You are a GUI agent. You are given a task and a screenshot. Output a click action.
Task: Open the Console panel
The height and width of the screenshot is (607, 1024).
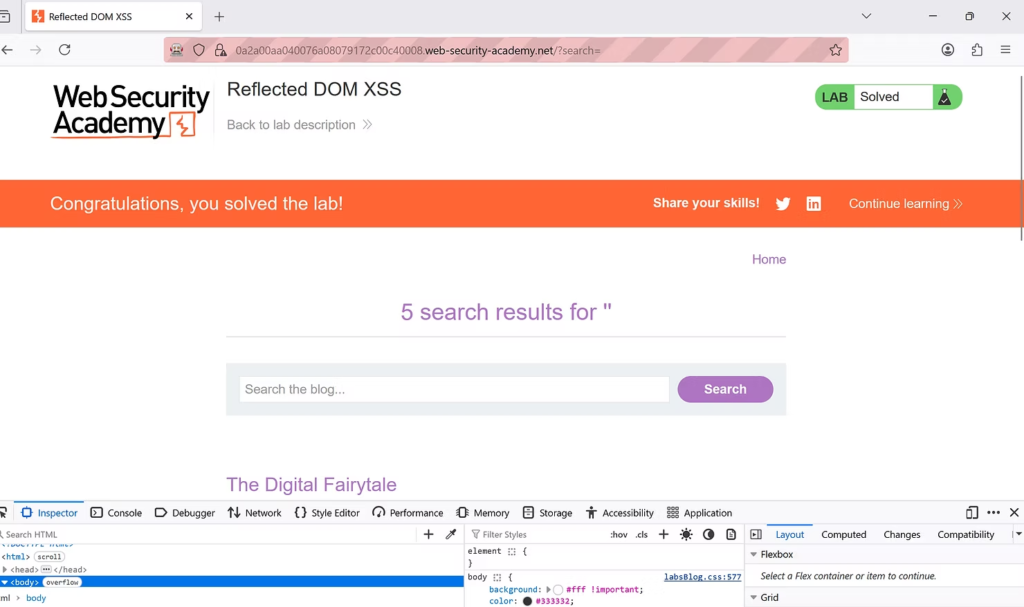[116, 513]
